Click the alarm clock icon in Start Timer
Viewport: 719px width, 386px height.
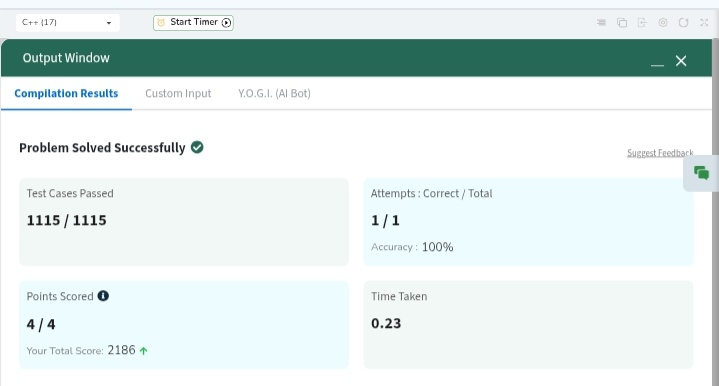point(161,22)
